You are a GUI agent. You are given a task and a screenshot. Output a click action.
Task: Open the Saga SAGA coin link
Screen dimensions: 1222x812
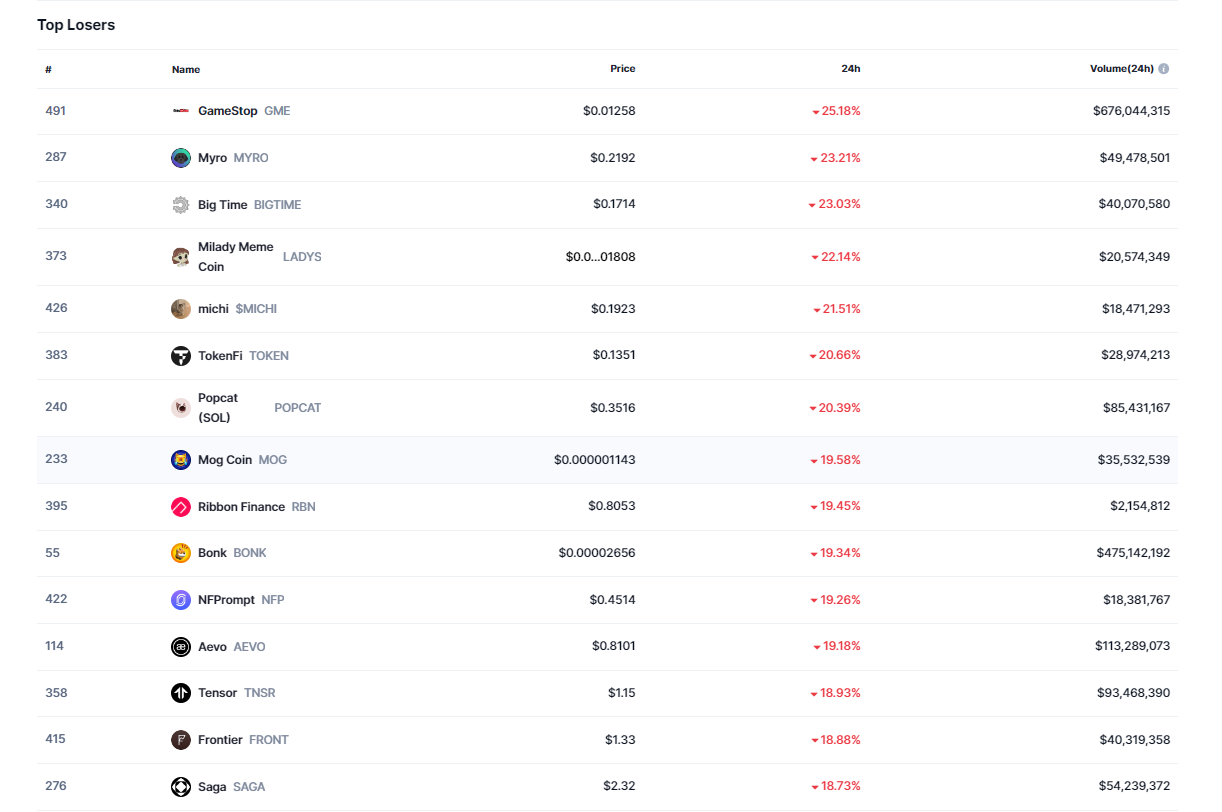point(212,787)
